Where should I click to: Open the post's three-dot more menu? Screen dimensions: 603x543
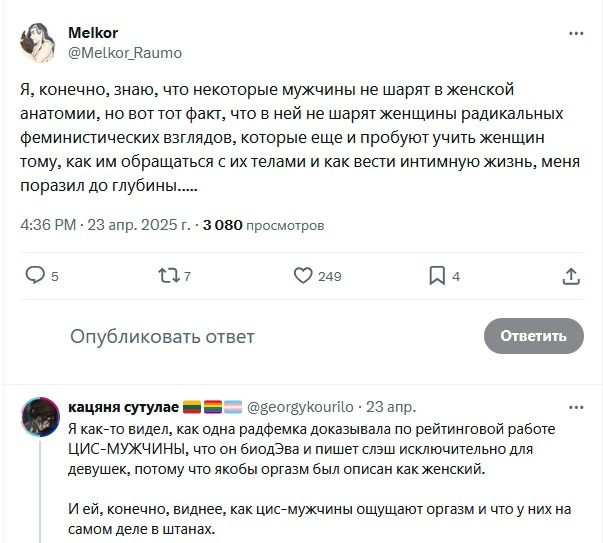tap(575, 33)
